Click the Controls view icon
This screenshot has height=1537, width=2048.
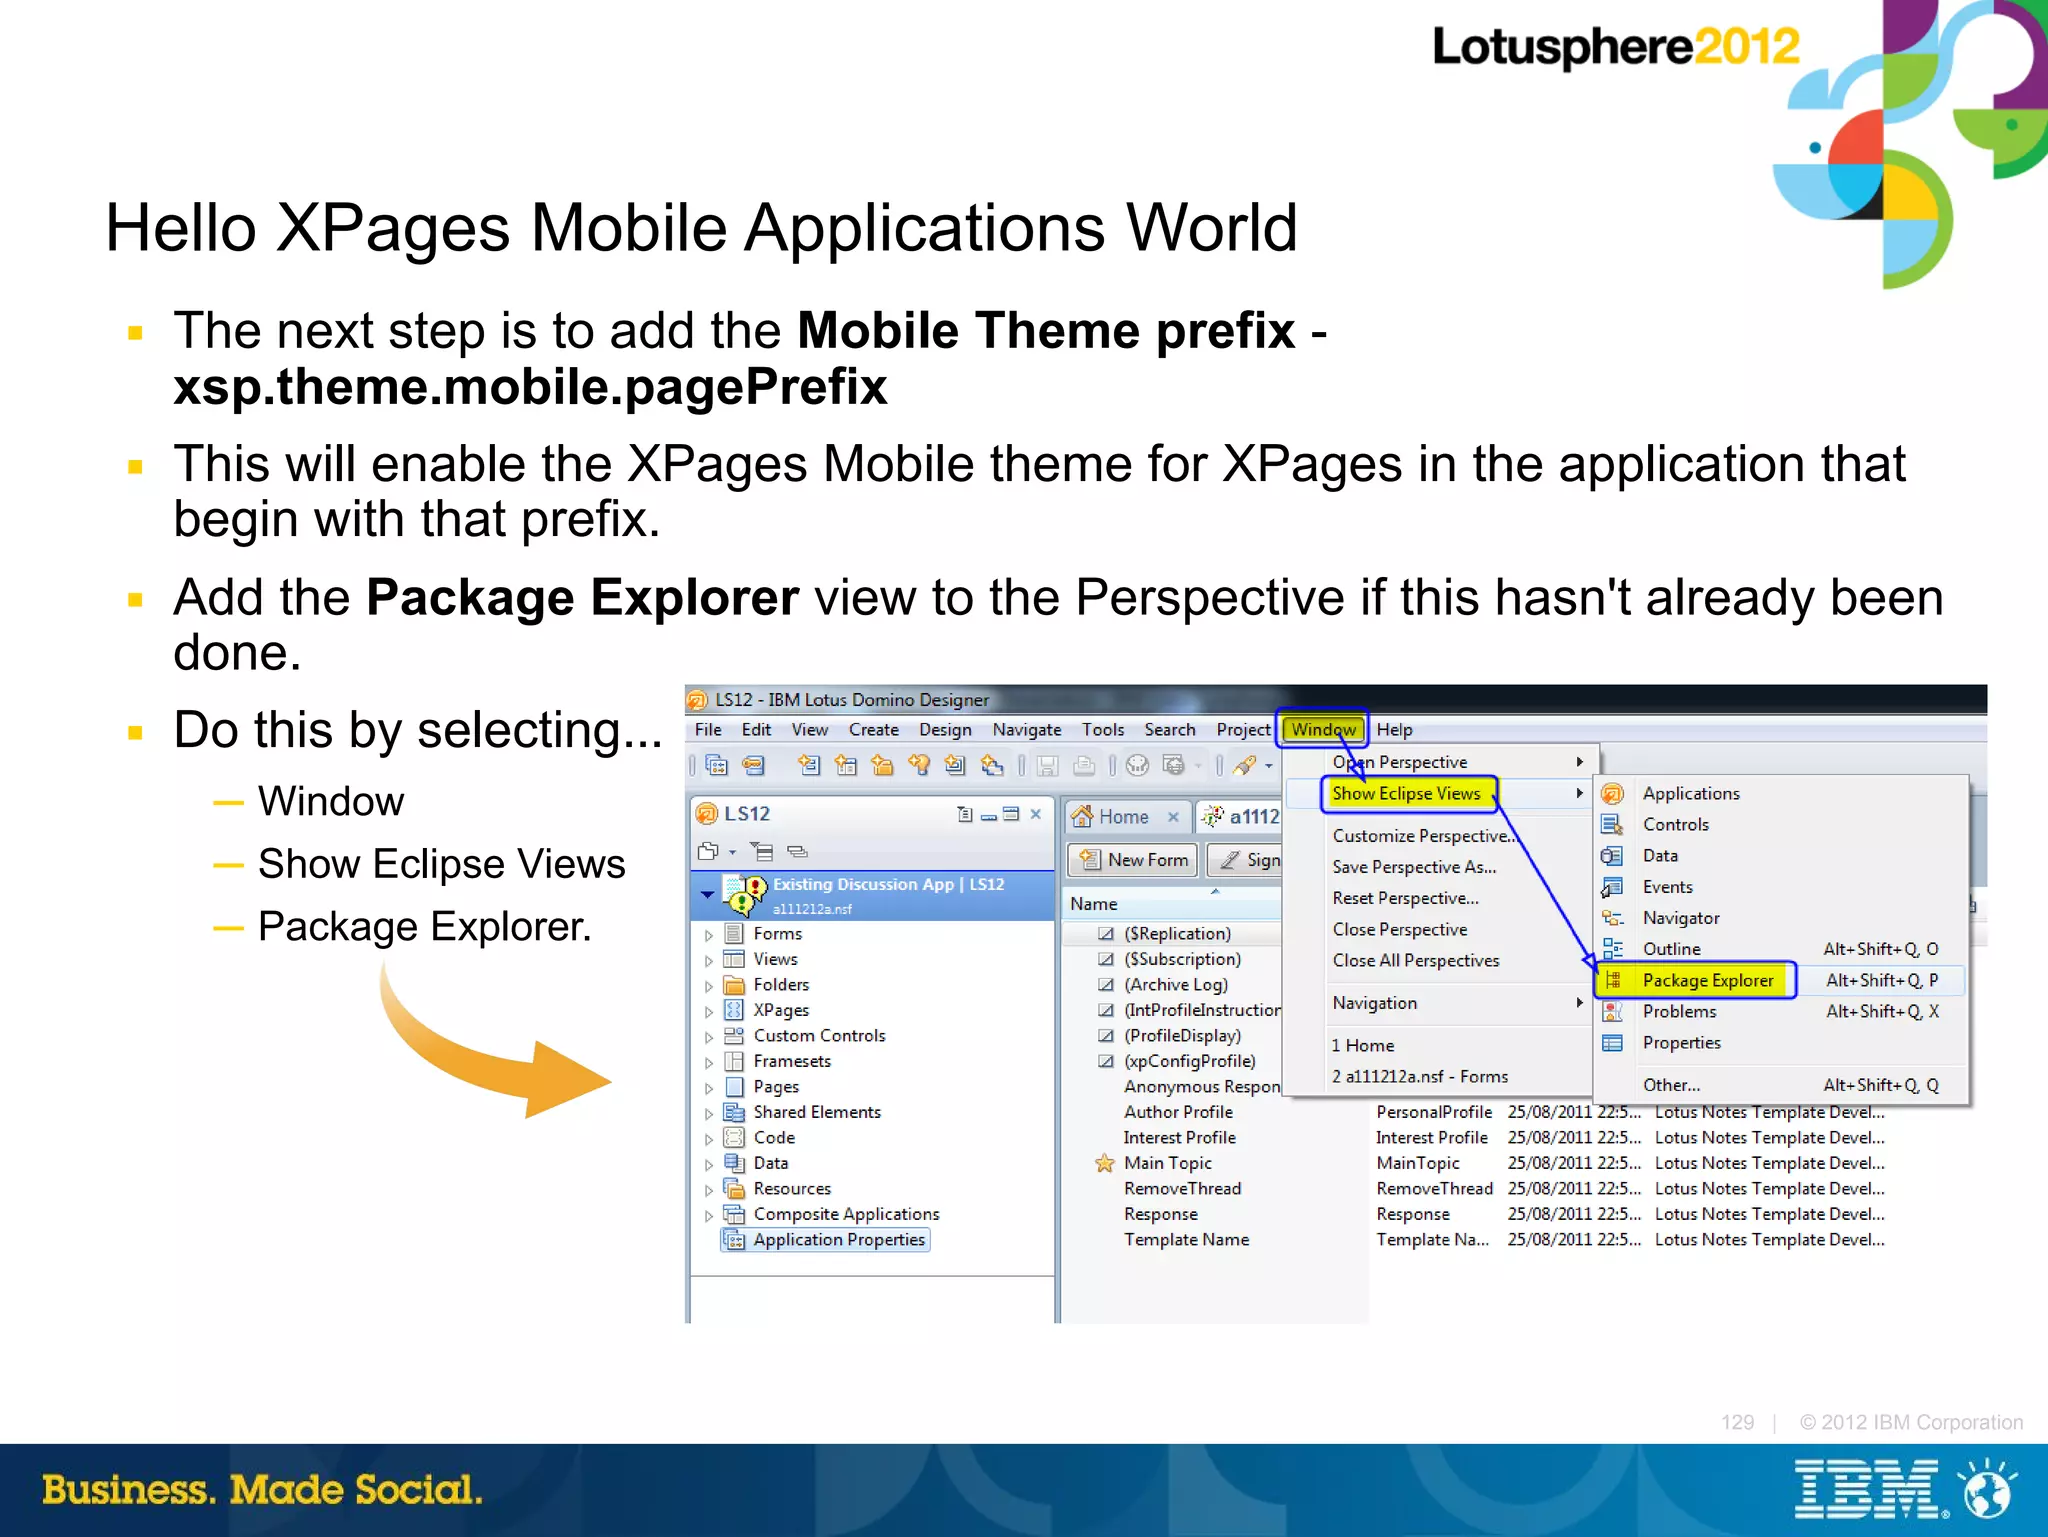pos(1612,824)
